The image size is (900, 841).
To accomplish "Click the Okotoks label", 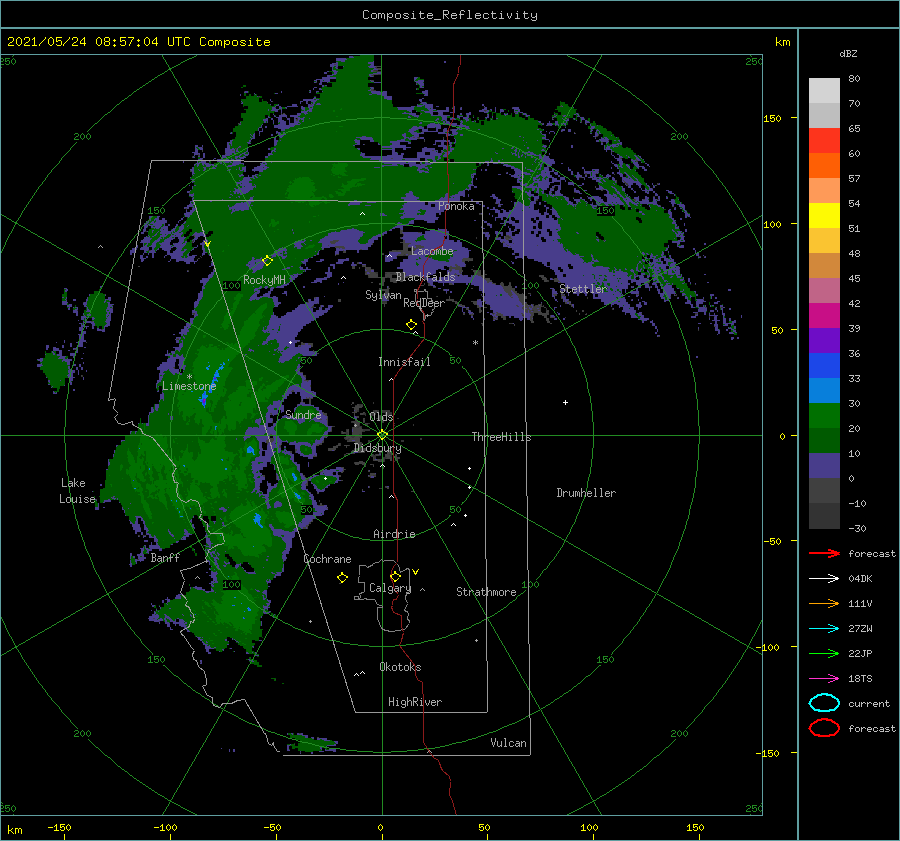I will pyautogui.click(x=400, y=668).
